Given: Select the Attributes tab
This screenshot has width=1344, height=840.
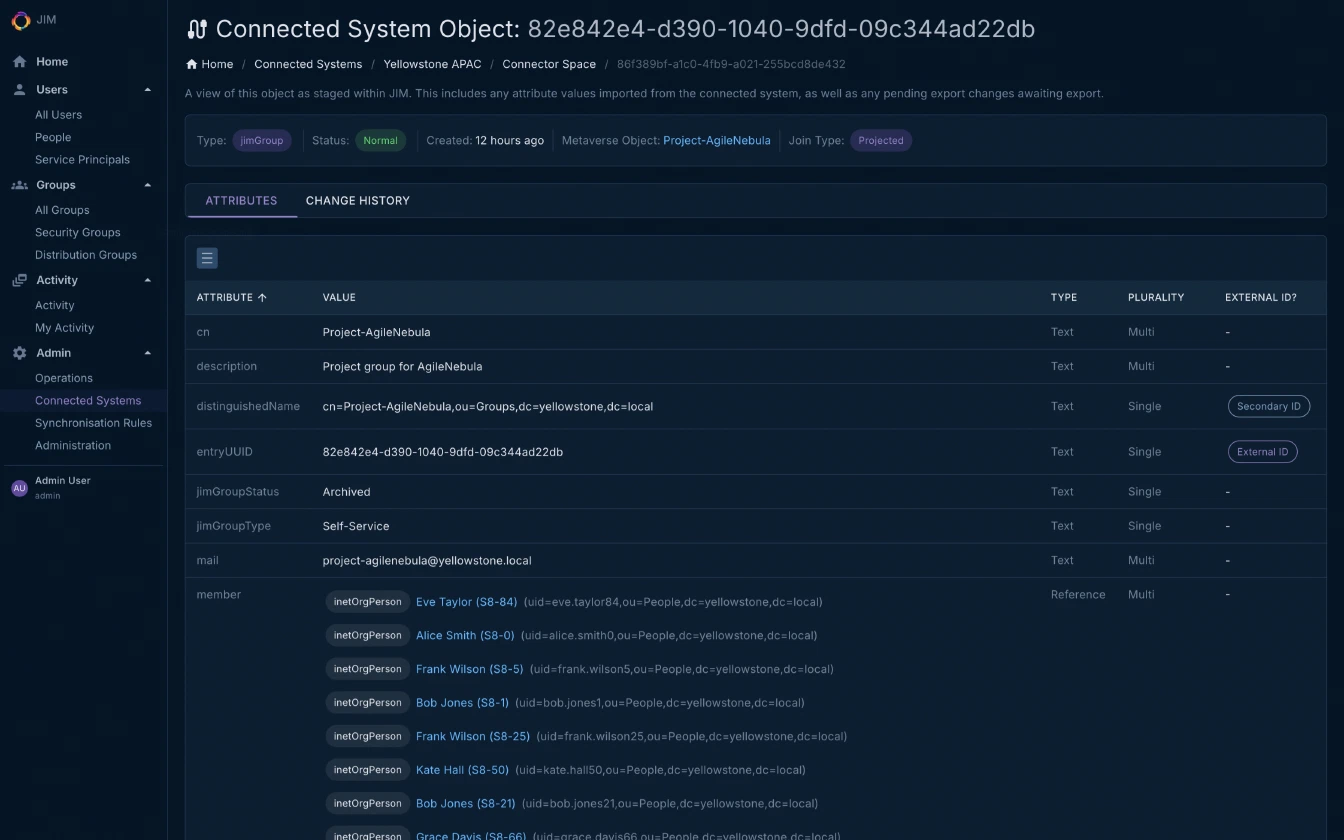Looking at the screenshot, I should [241, 200].
